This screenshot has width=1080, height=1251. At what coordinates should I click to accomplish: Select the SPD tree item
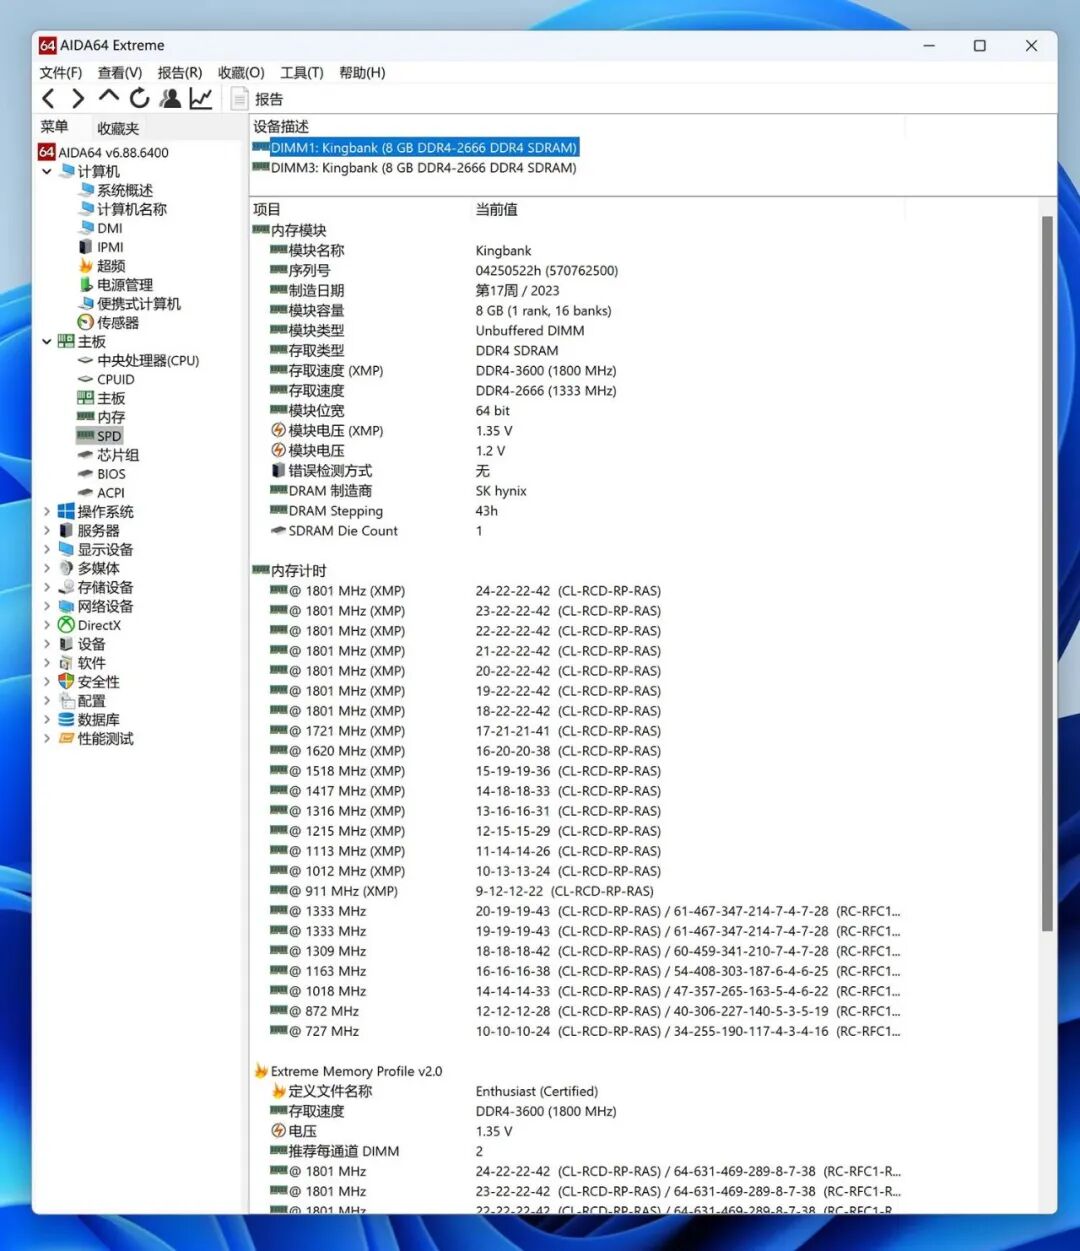[100, 436]
